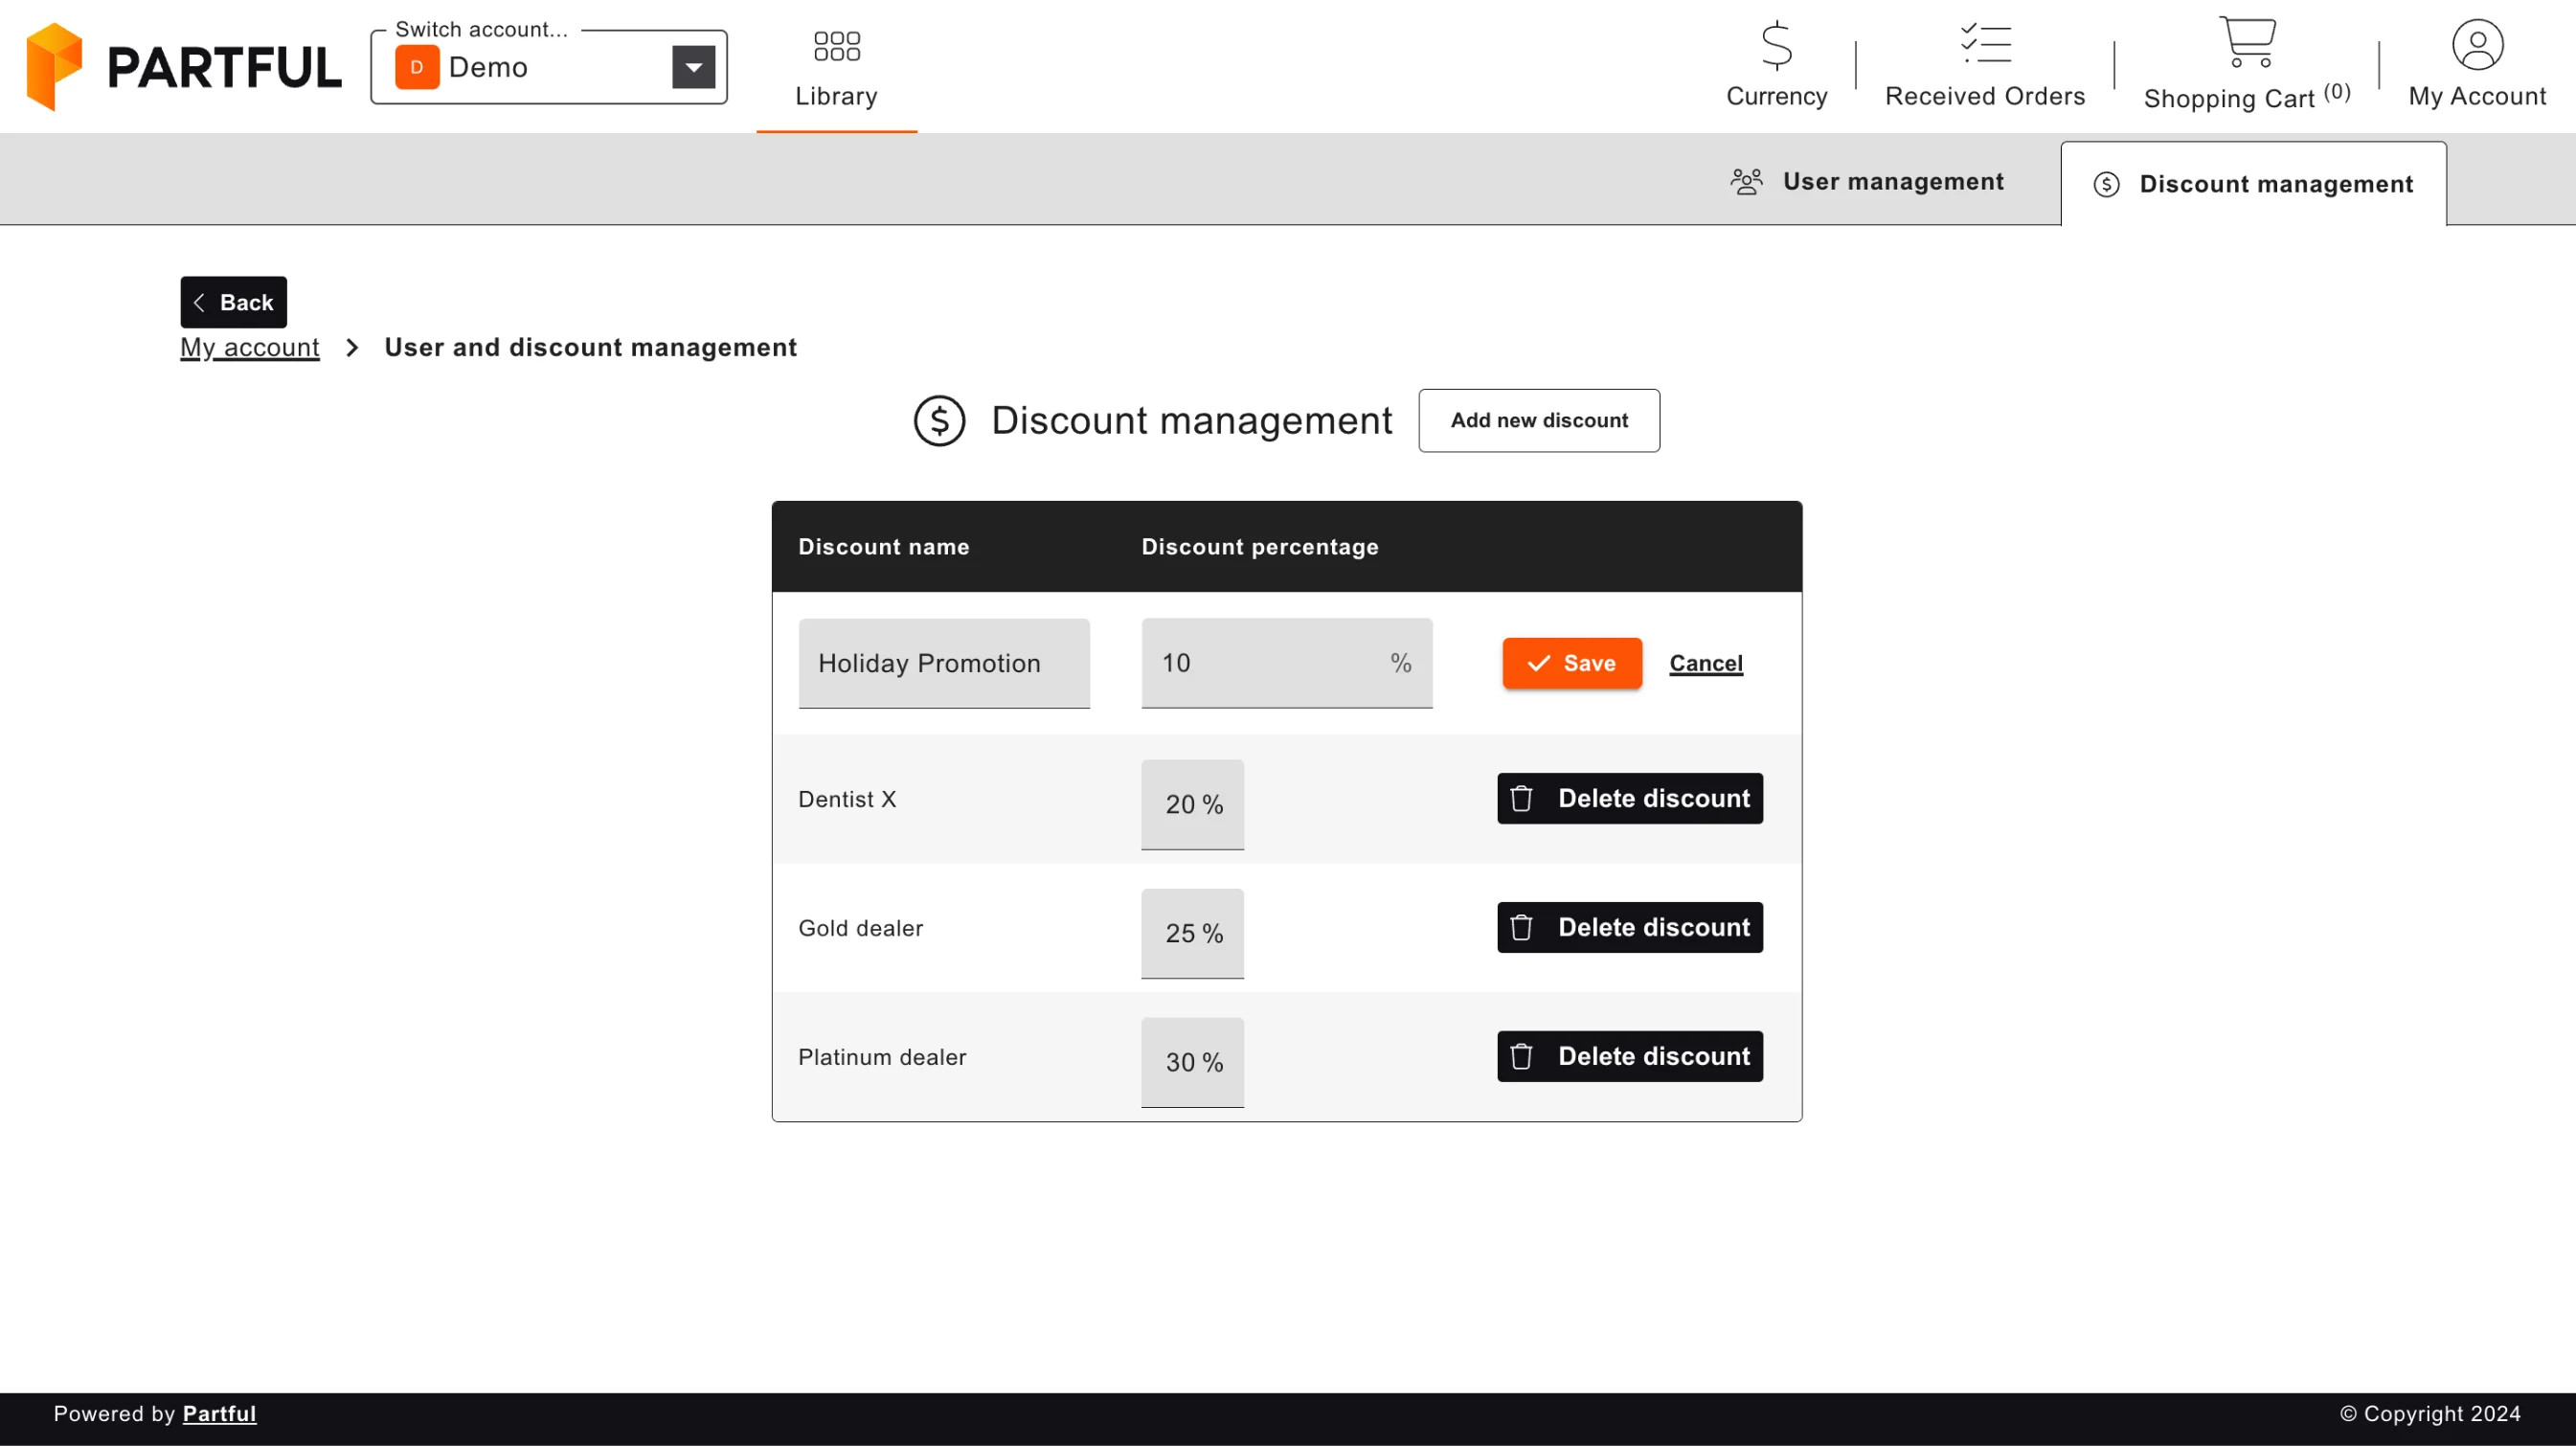
Task: Open Received Orders checklist icon
Action: (1985, 44)
